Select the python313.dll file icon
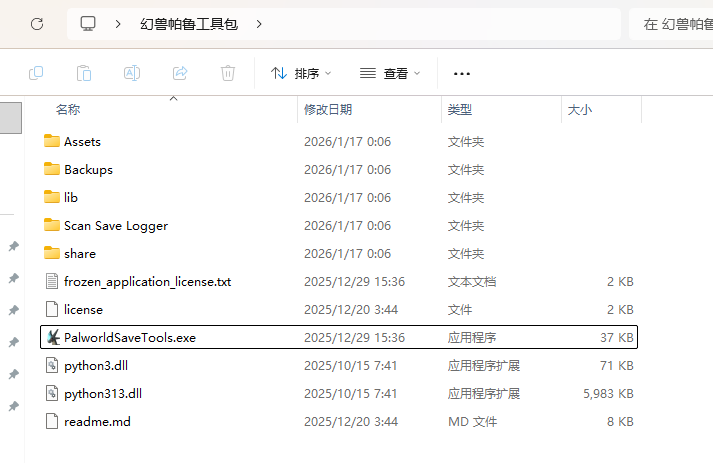Viewport: 713px width, 463px height. click(53, 393)
